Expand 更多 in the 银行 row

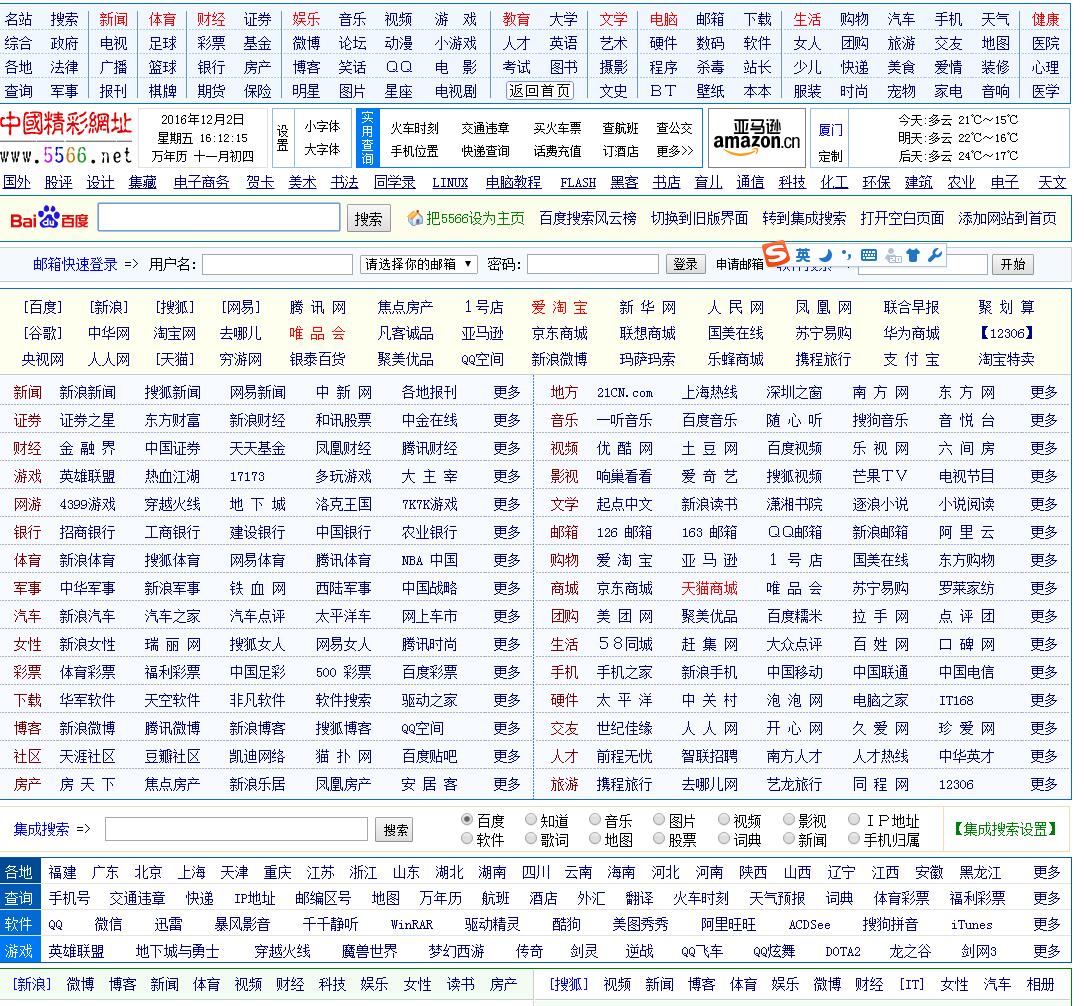pos(507,532)
